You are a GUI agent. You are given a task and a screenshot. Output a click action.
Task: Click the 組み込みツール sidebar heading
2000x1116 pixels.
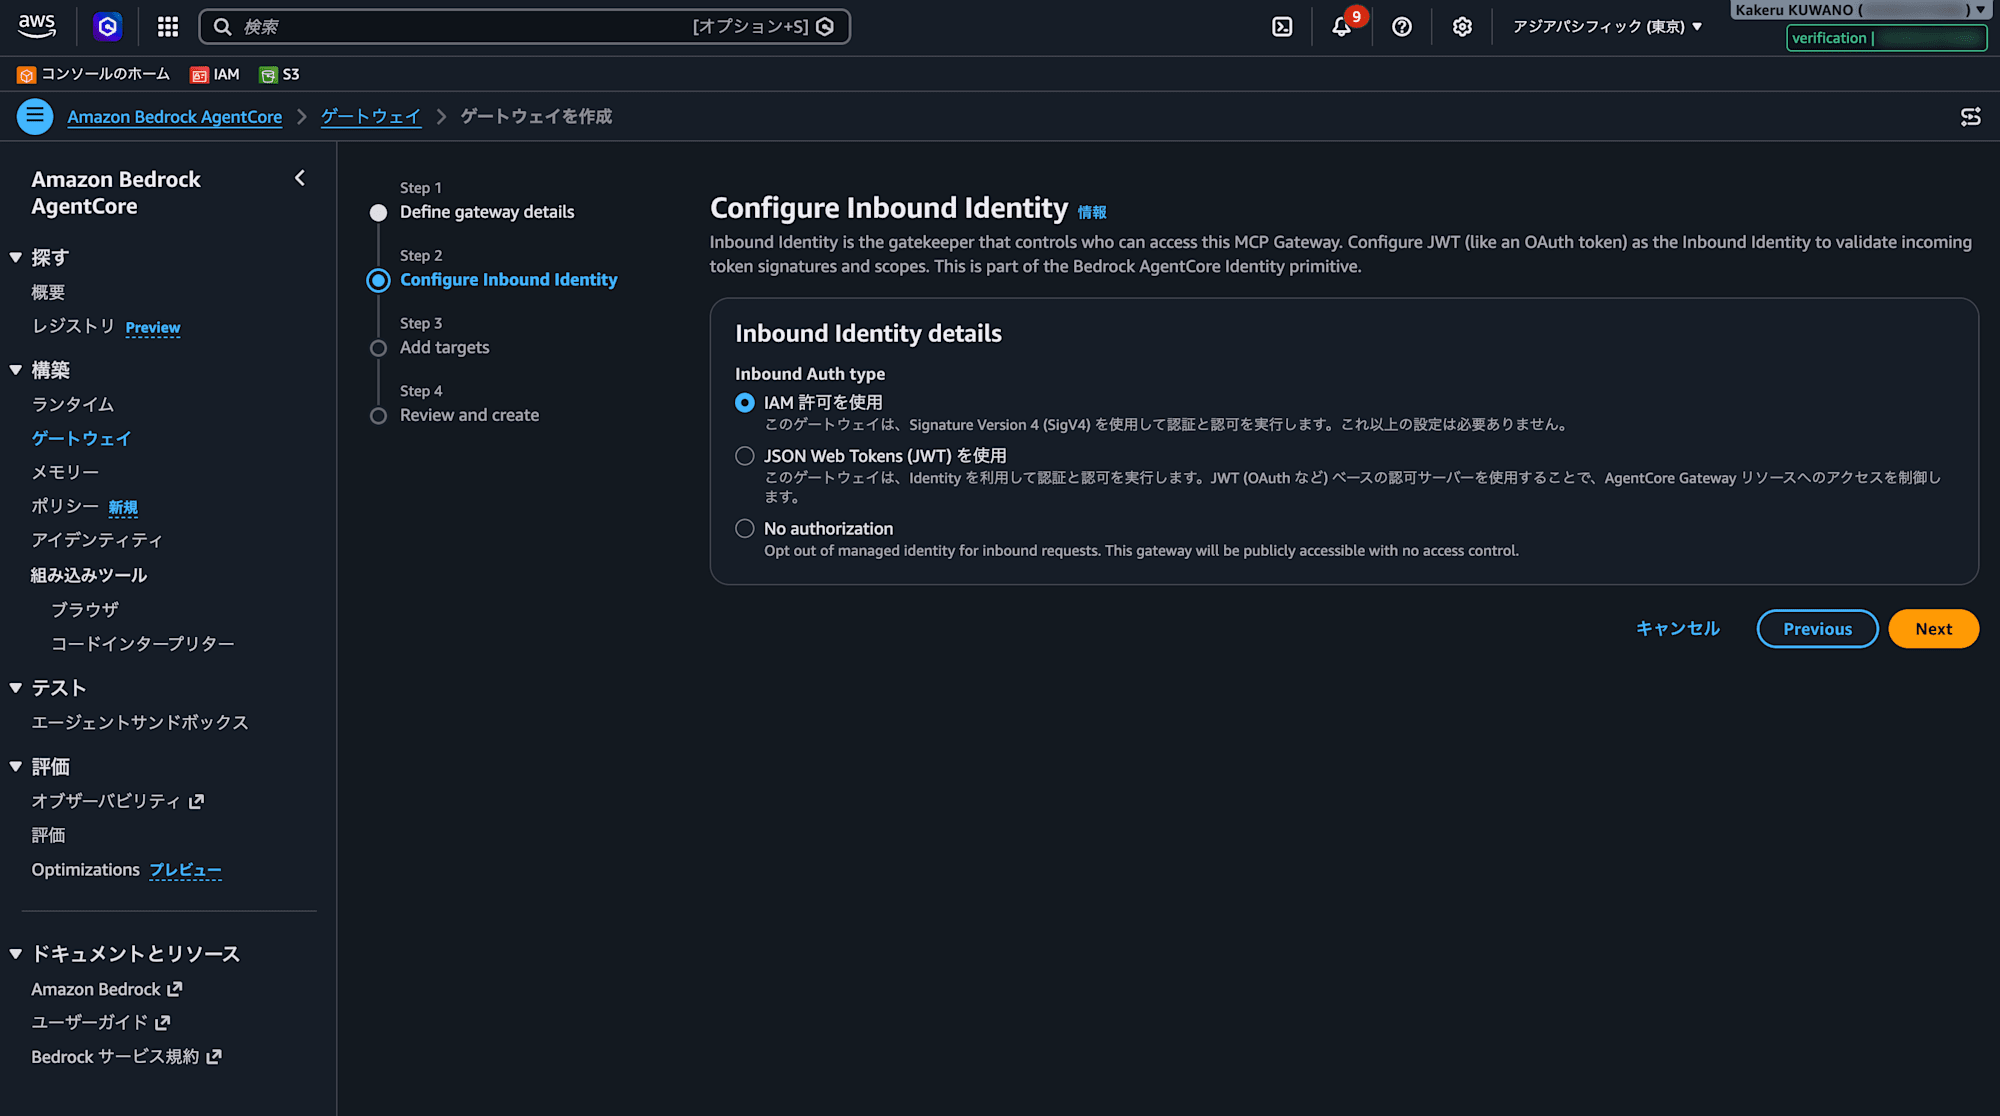click(89, 575)
